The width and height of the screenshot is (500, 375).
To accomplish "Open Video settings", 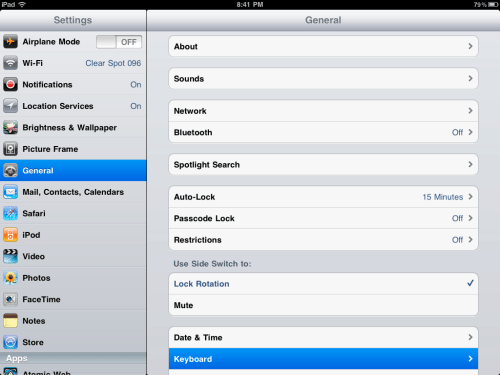I will [73, 256].
